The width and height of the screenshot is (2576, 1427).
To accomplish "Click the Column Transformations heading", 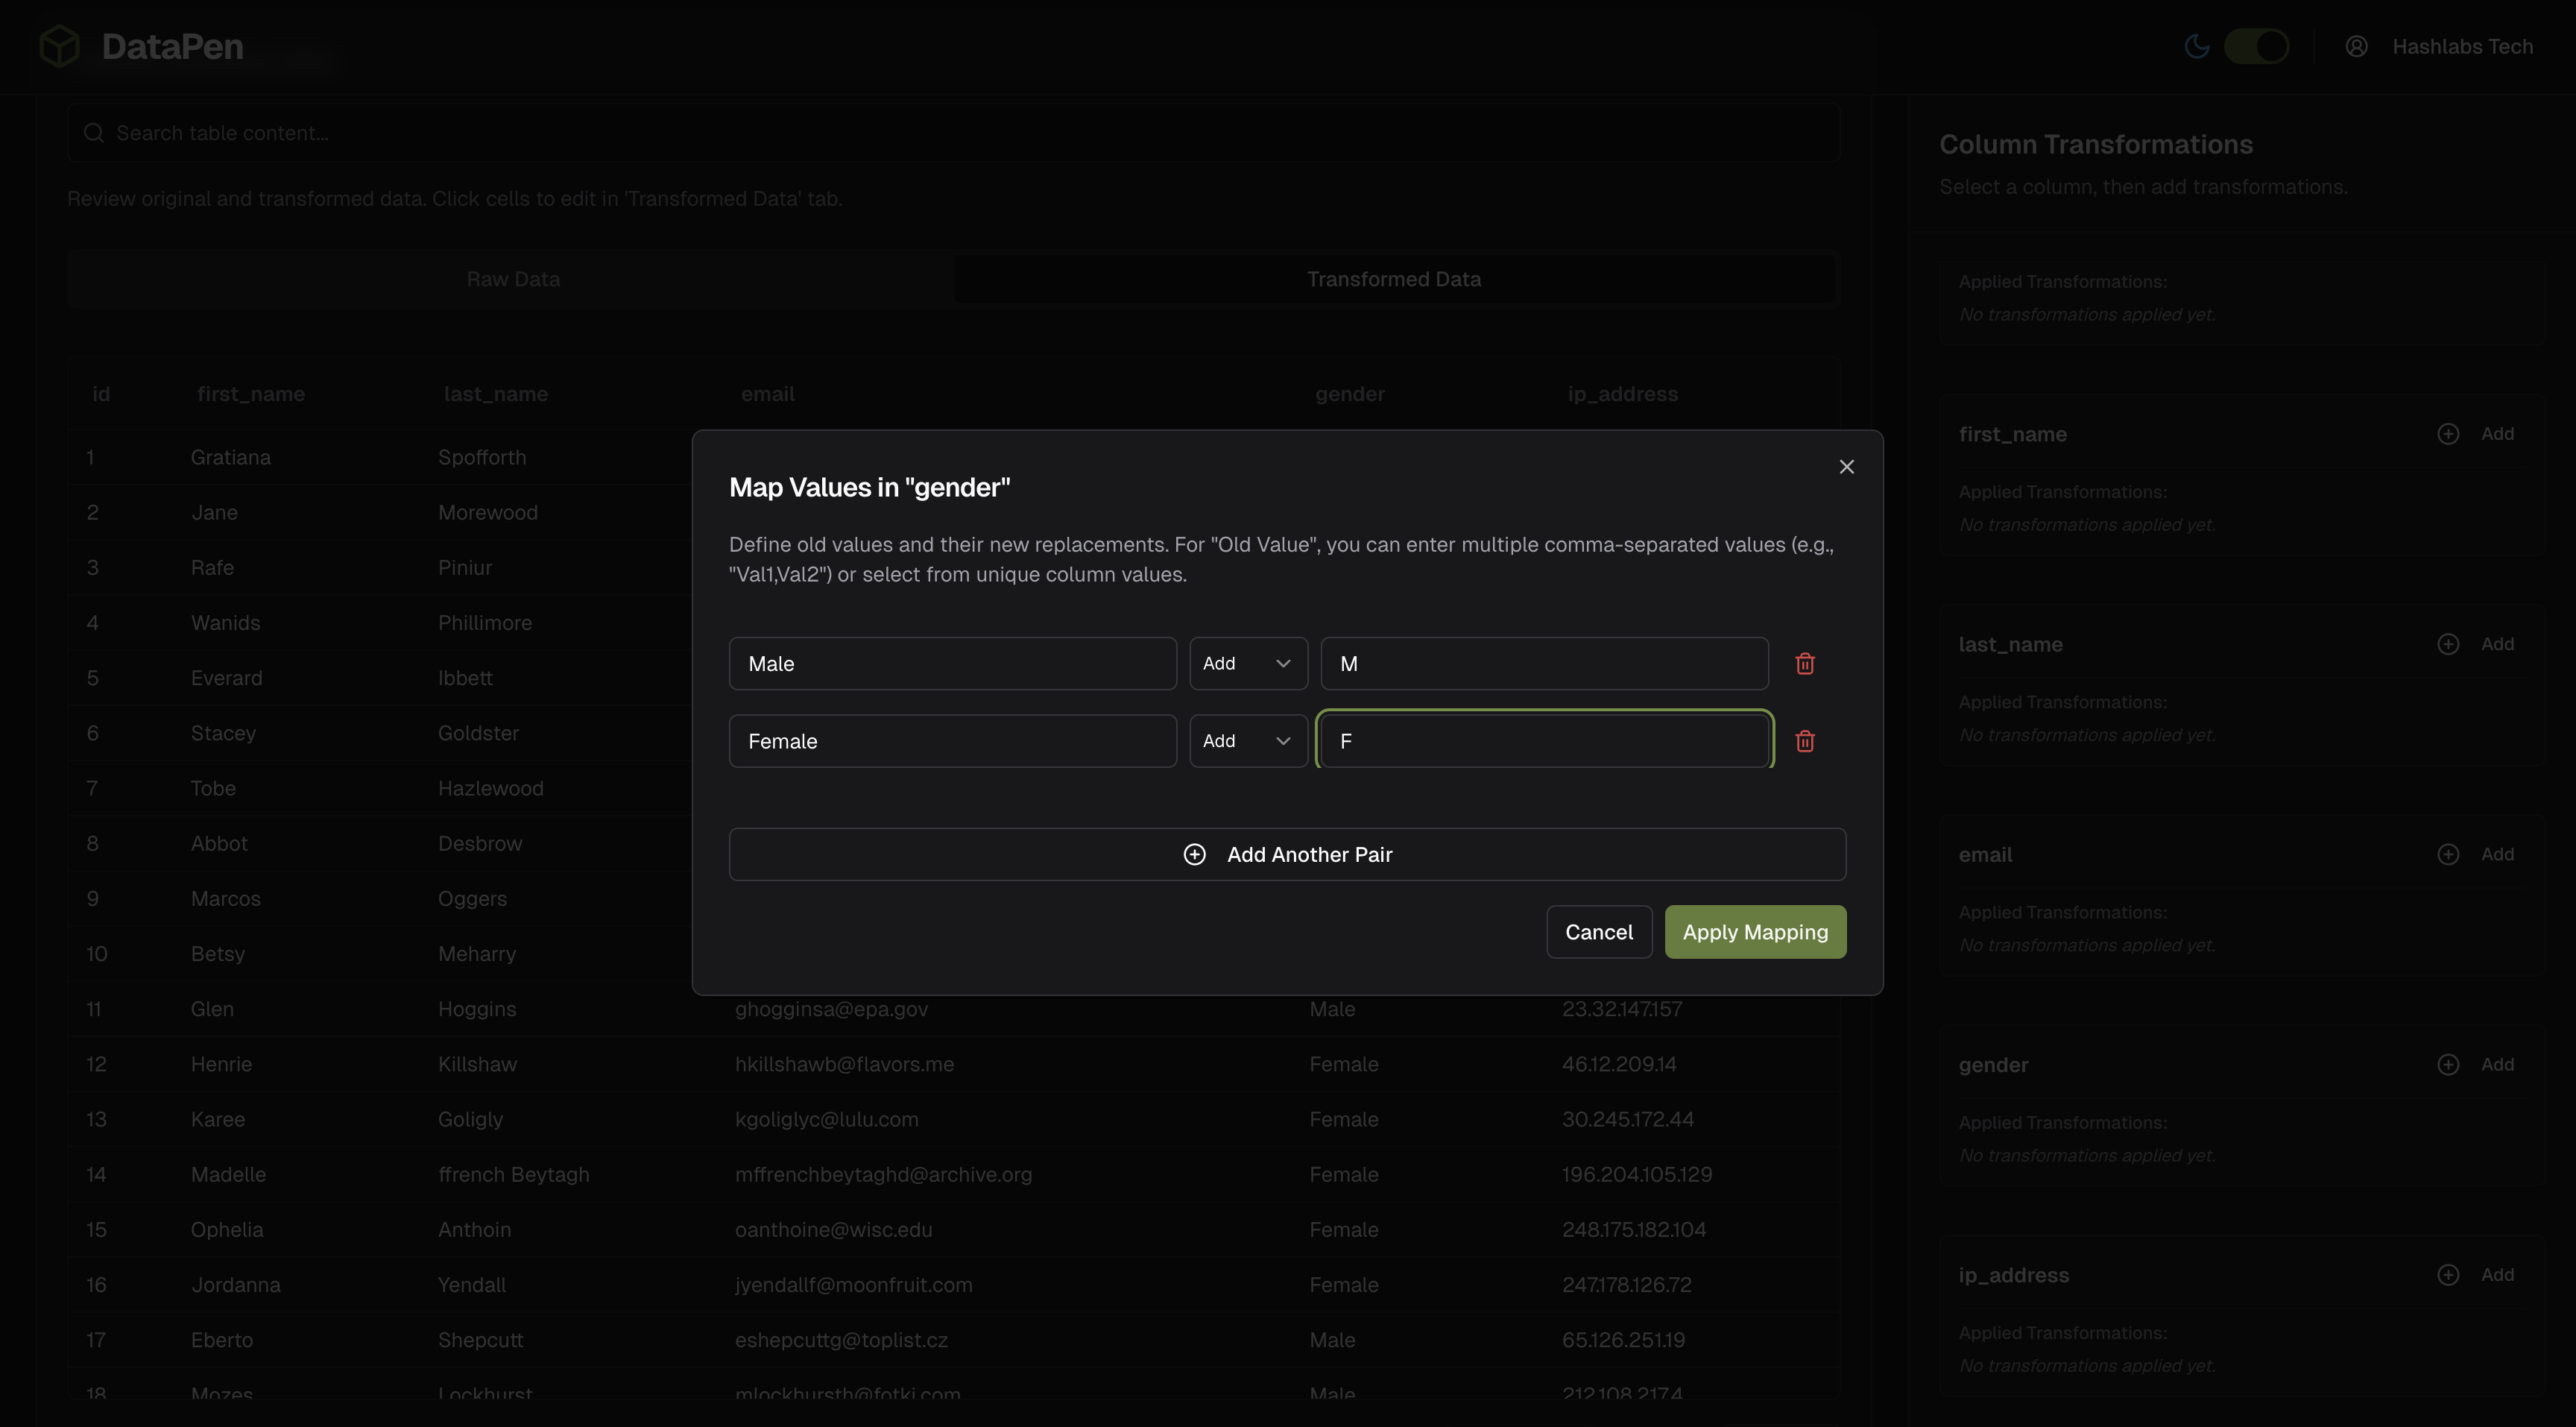I will [x=2095, y=144].
